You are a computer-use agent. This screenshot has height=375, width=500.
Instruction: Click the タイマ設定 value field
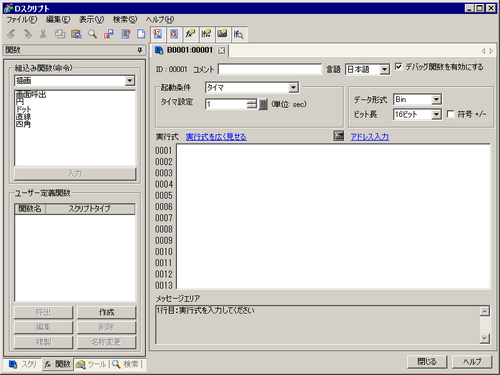pos(226,104)
